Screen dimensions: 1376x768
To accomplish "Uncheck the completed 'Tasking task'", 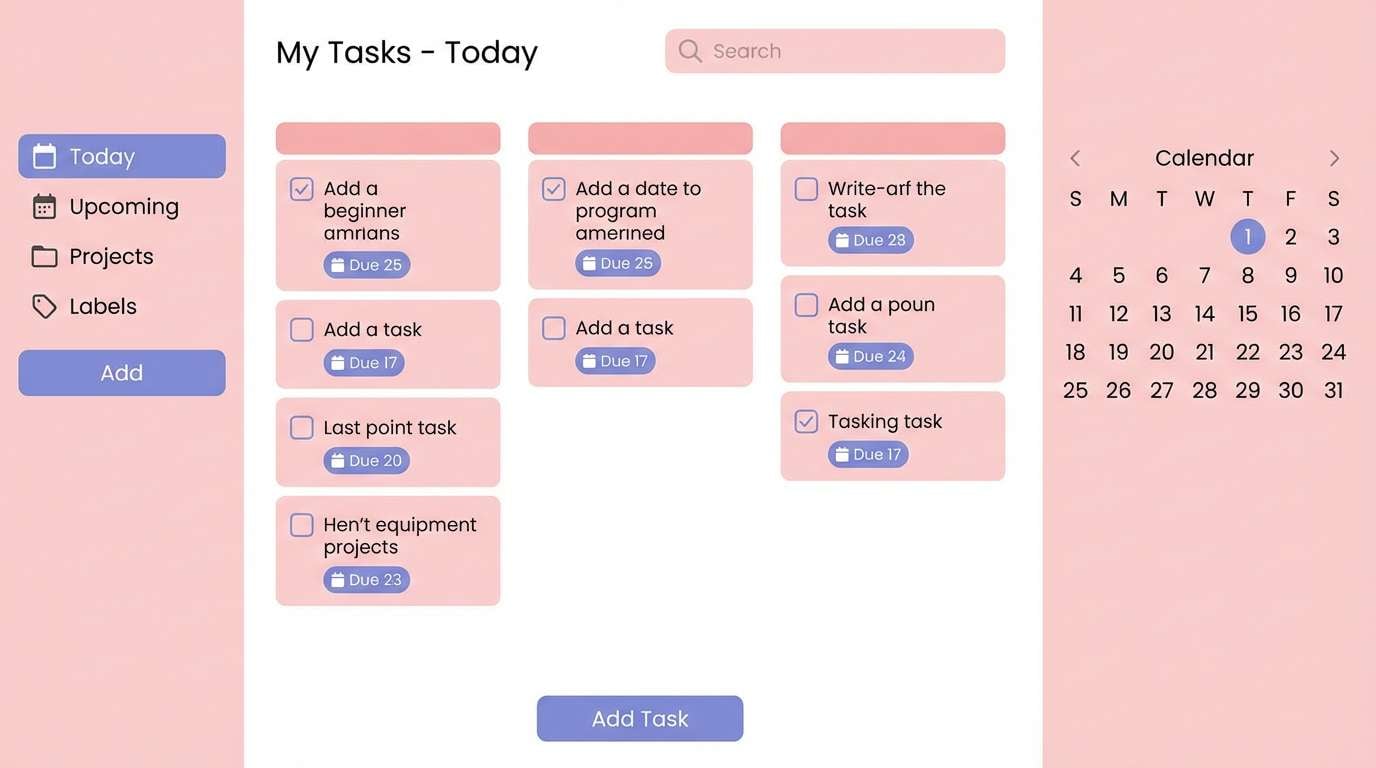I will [x=806, y=421].
